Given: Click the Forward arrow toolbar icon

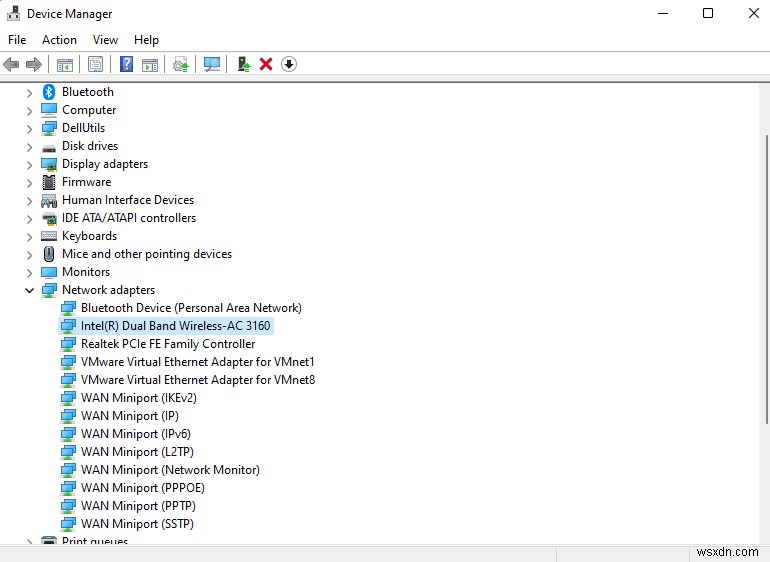Looking at the screenshot, I should 33,64.
